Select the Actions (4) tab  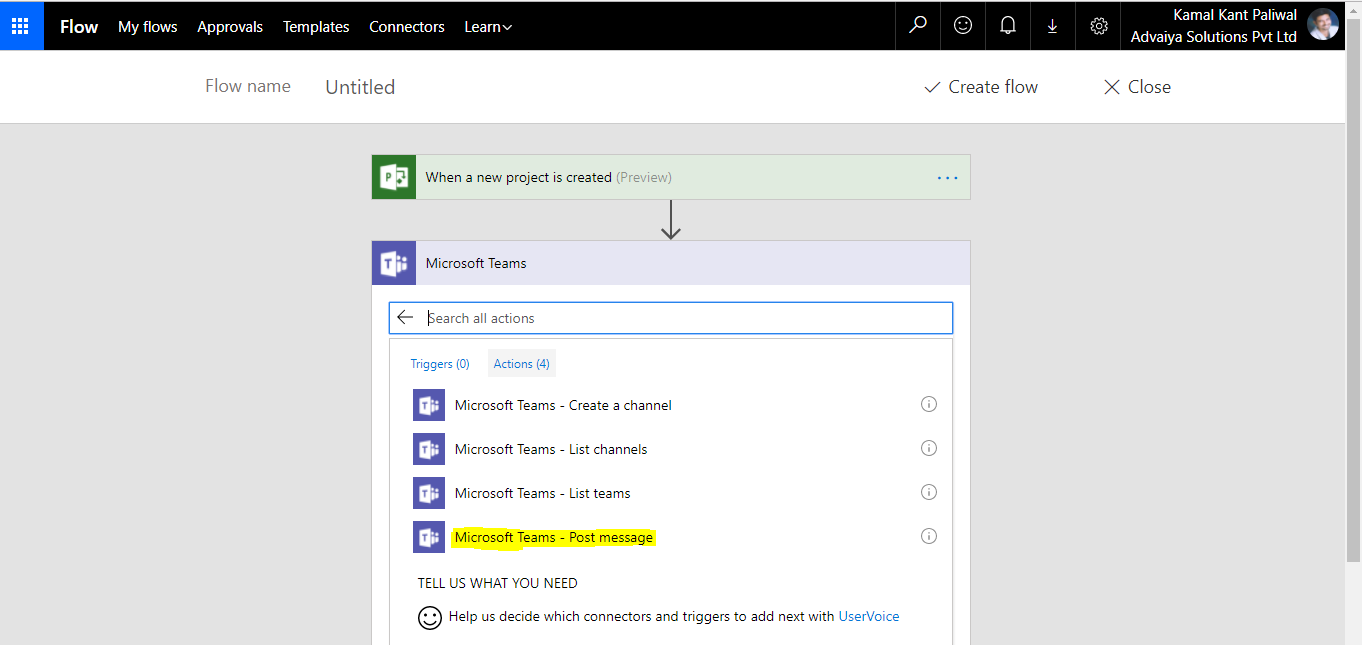[522, 364]
